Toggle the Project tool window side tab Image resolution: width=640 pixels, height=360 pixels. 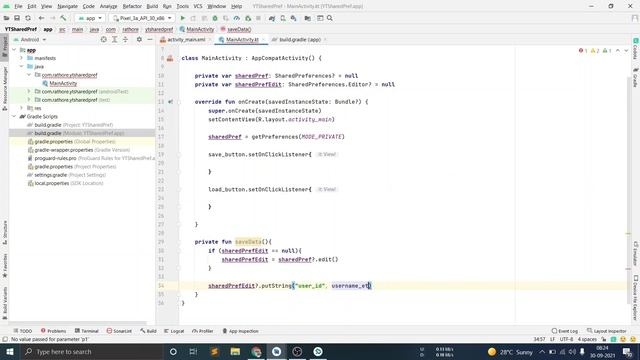point(4,47)
